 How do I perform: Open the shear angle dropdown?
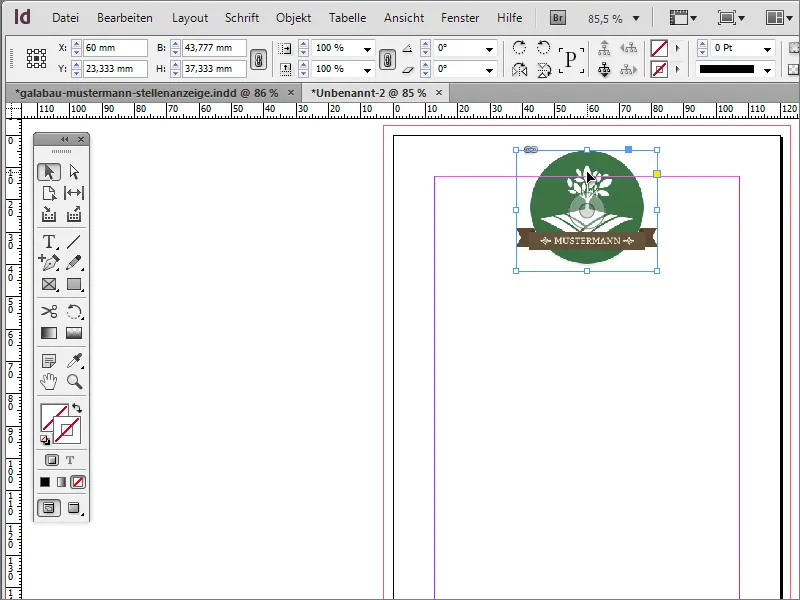[x=489, y=70]
